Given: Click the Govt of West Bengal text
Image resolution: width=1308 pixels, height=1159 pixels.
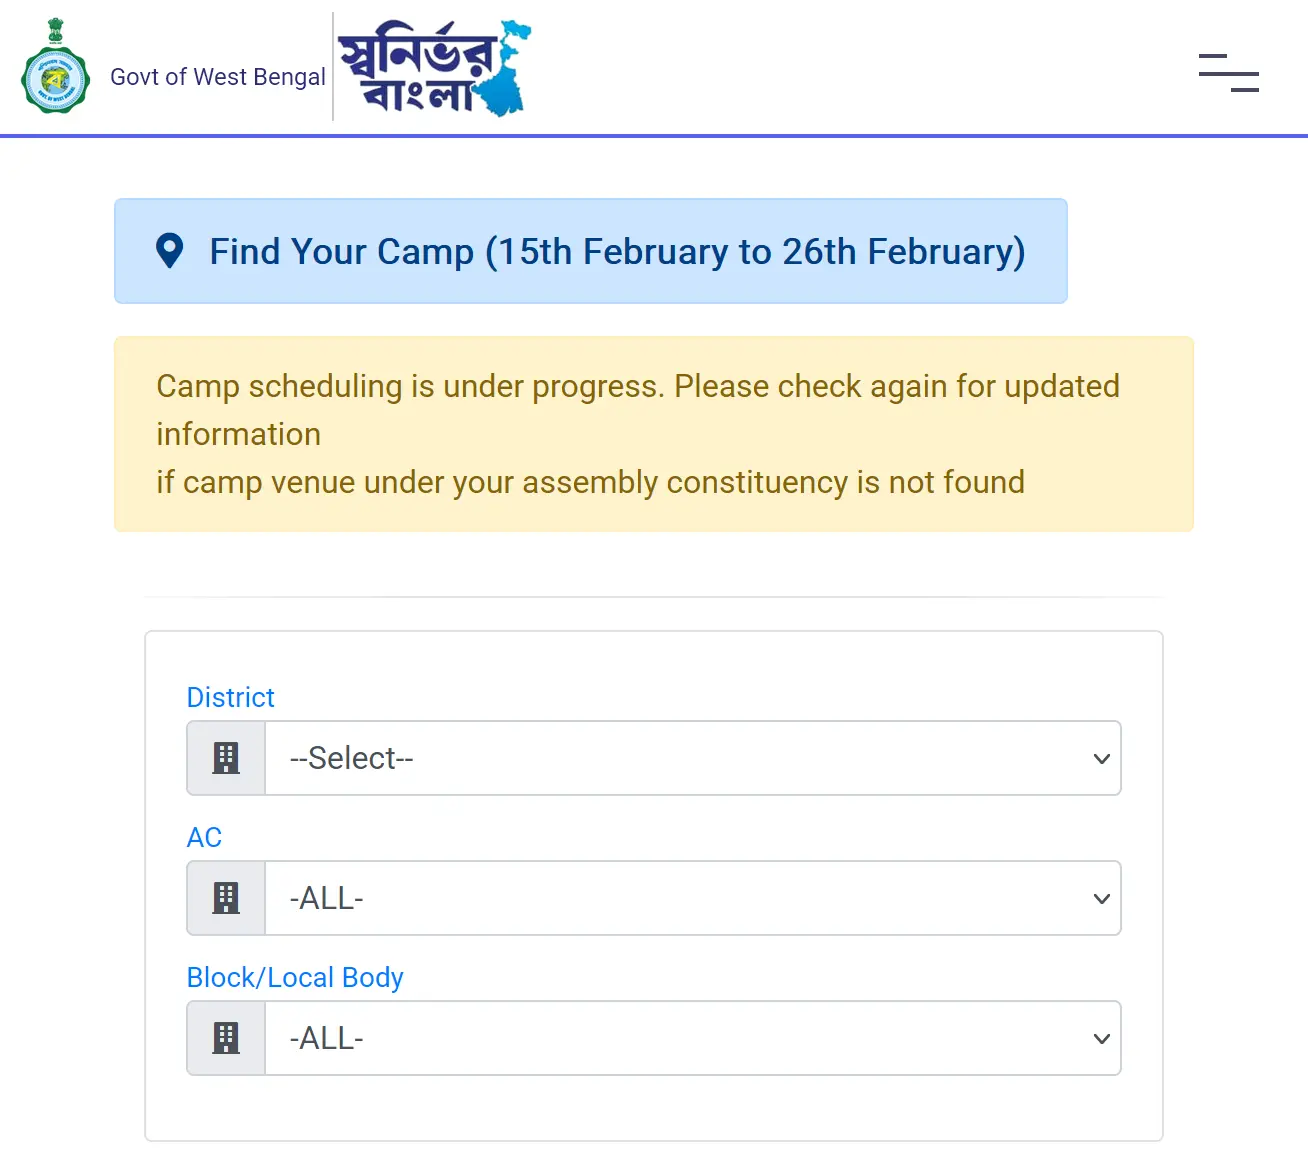Looking at the screenshot, I should coord(218,77).
